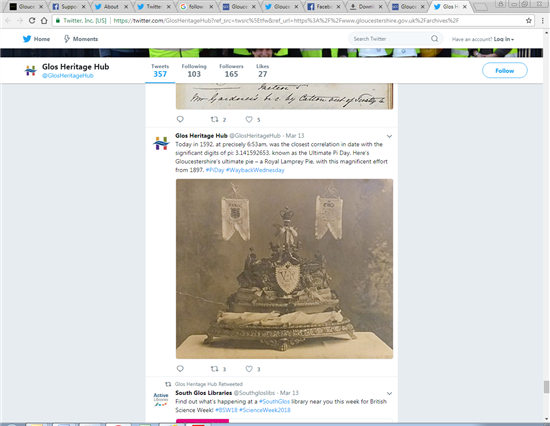
Task: Click the search magnifier icon
Action: (434, 39)
